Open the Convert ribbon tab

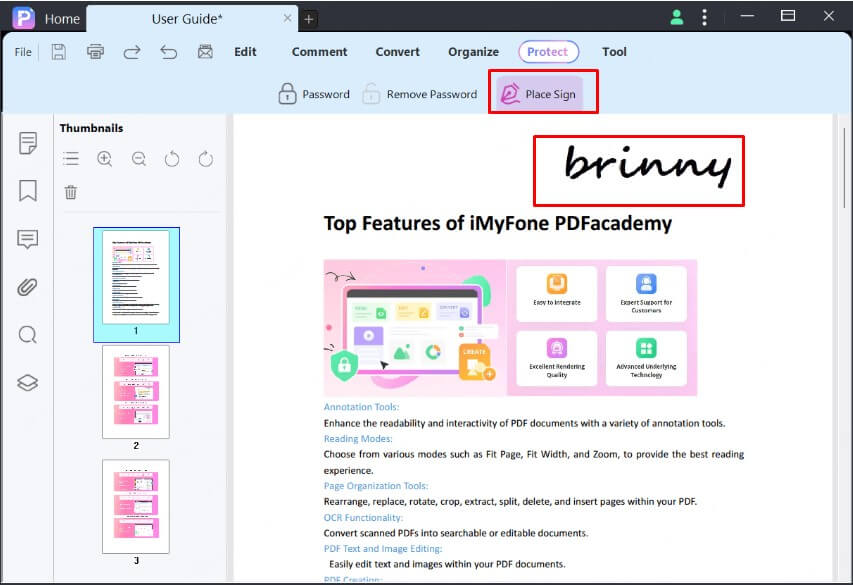397,52
